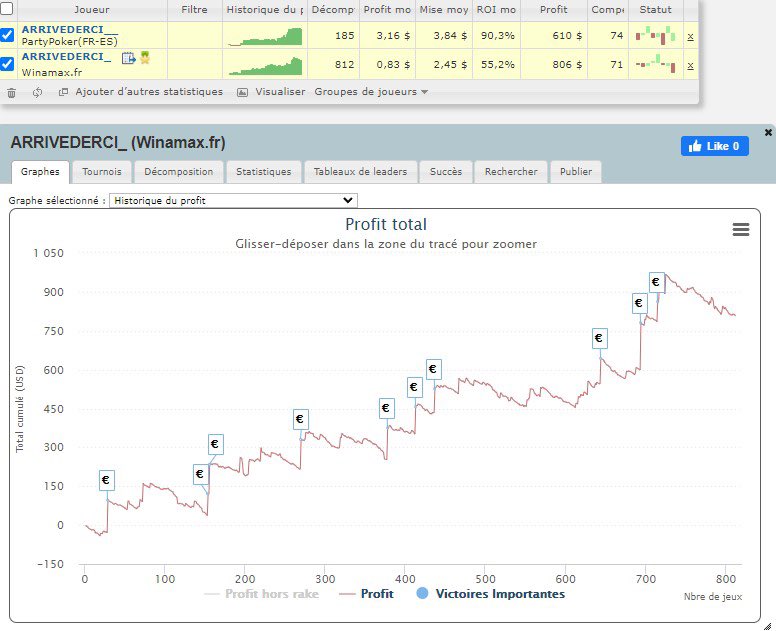Click the PartyPoker profit history thumbnail
The height and width of the screenshot is (631, 776).
coord(265,36)
